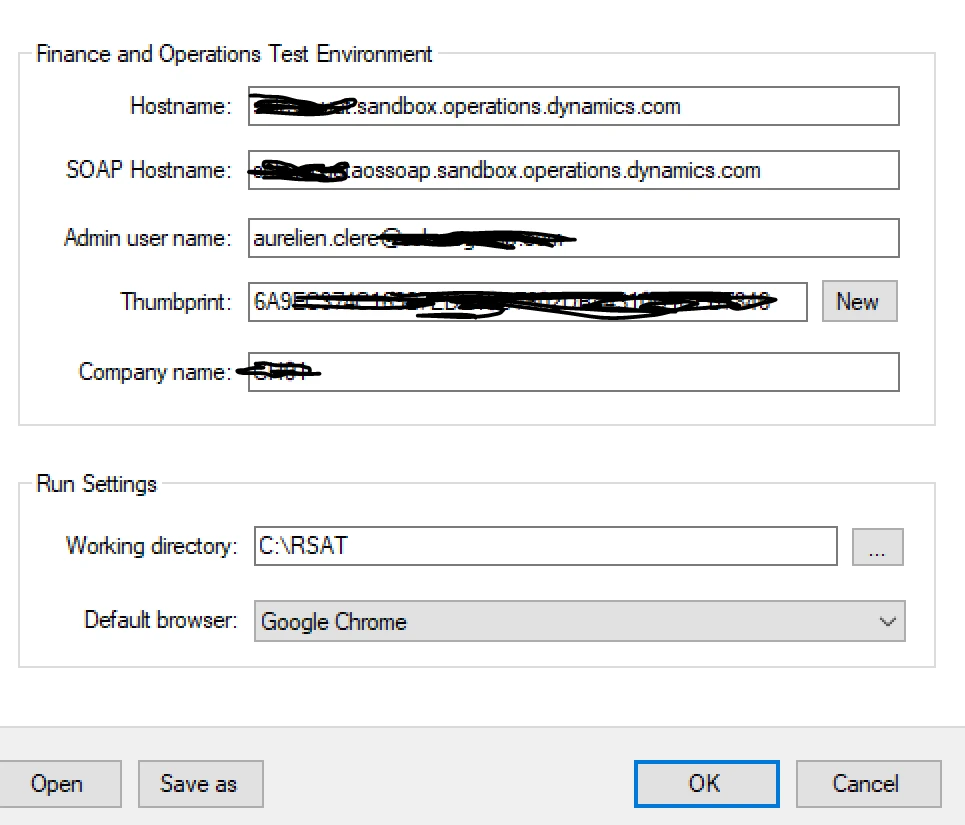Cancel the settings dialog
The width and height of the screenshot is (965, 825).
(868, 784)
